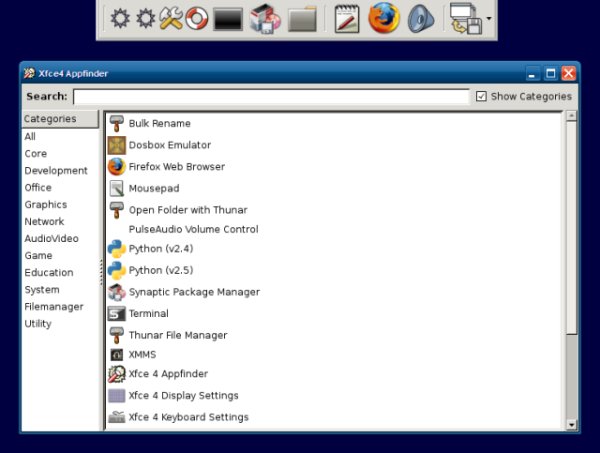Launch the notepad with pencil panel icon
Image resolution: width=600 pixels, height=453 pixels.
[347, 18]
